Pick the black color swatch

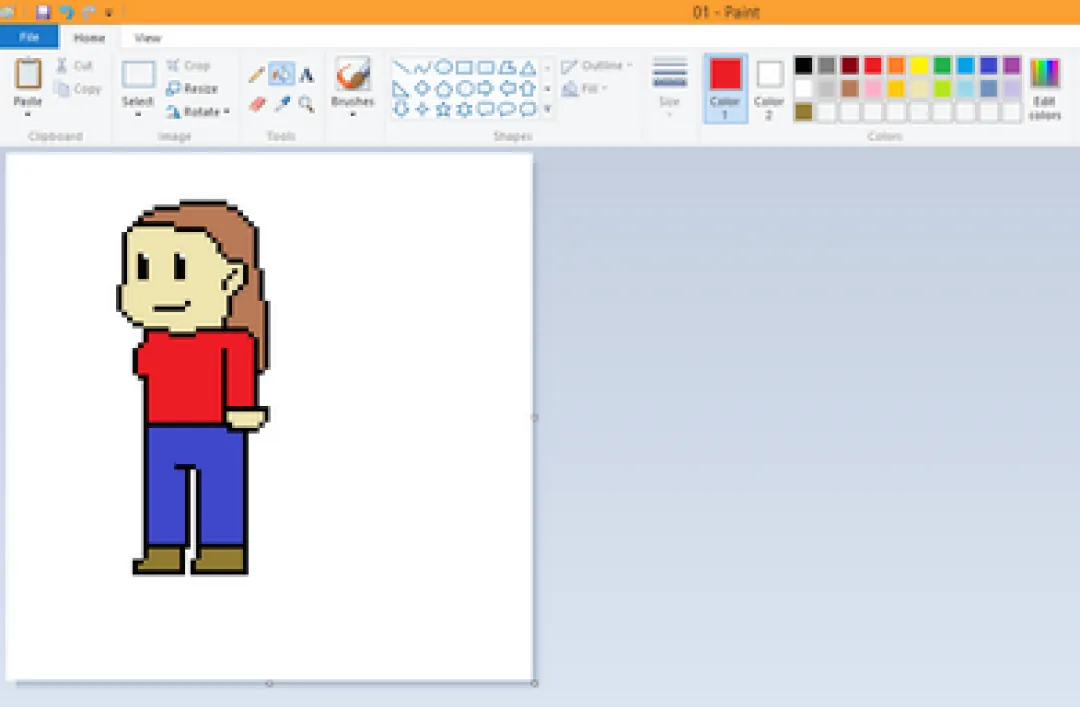click(x=803, y=65)
